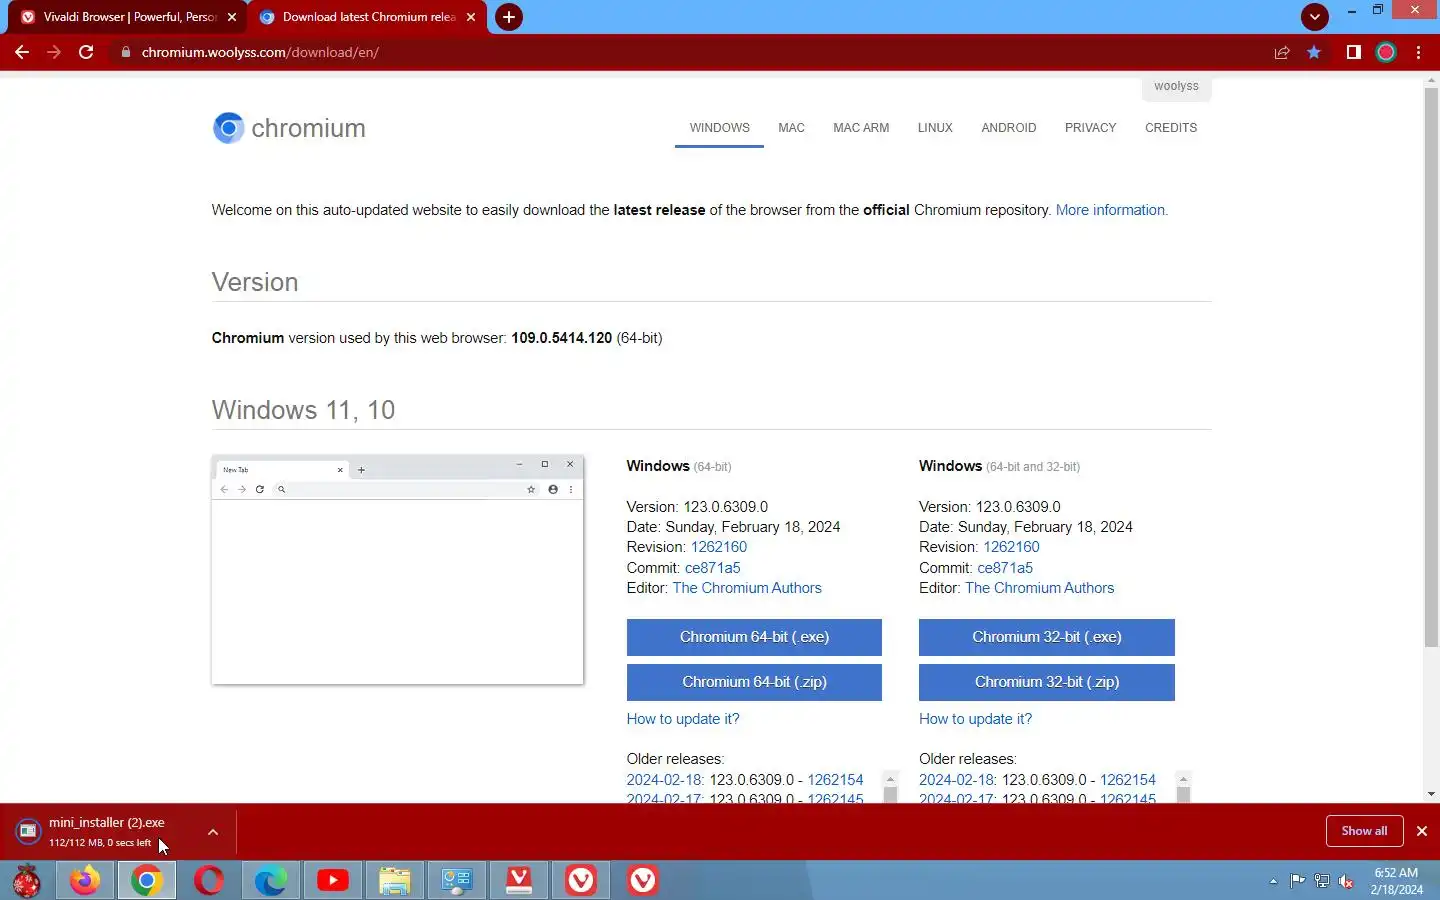This screenshot has width=1440, height=900.
Task: Click 32-bit How to update it? link
Action: click(975, 719)
